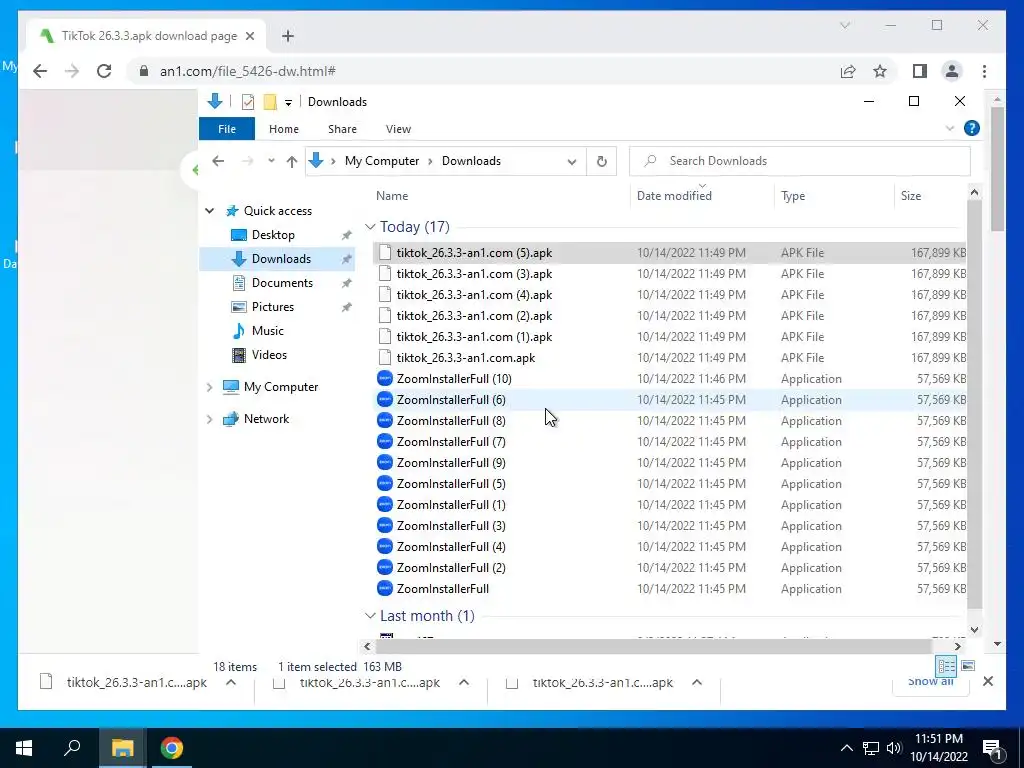
Task: Bookmark this page with star icon
Action: click(880, 71)
